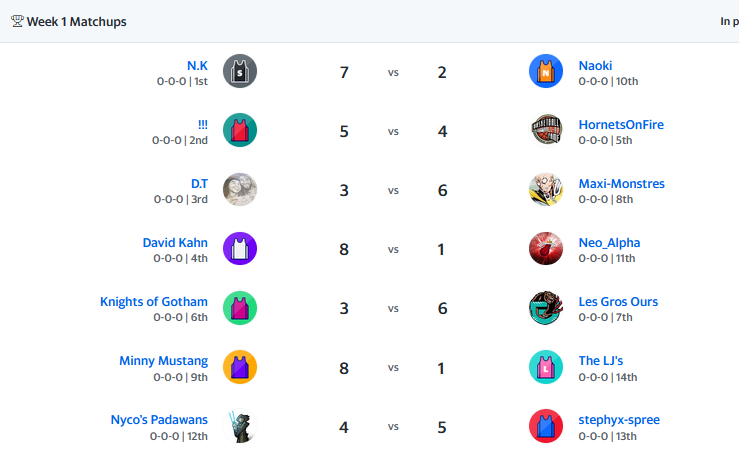Click N.K's gray jersey avatar

(240, 71)
